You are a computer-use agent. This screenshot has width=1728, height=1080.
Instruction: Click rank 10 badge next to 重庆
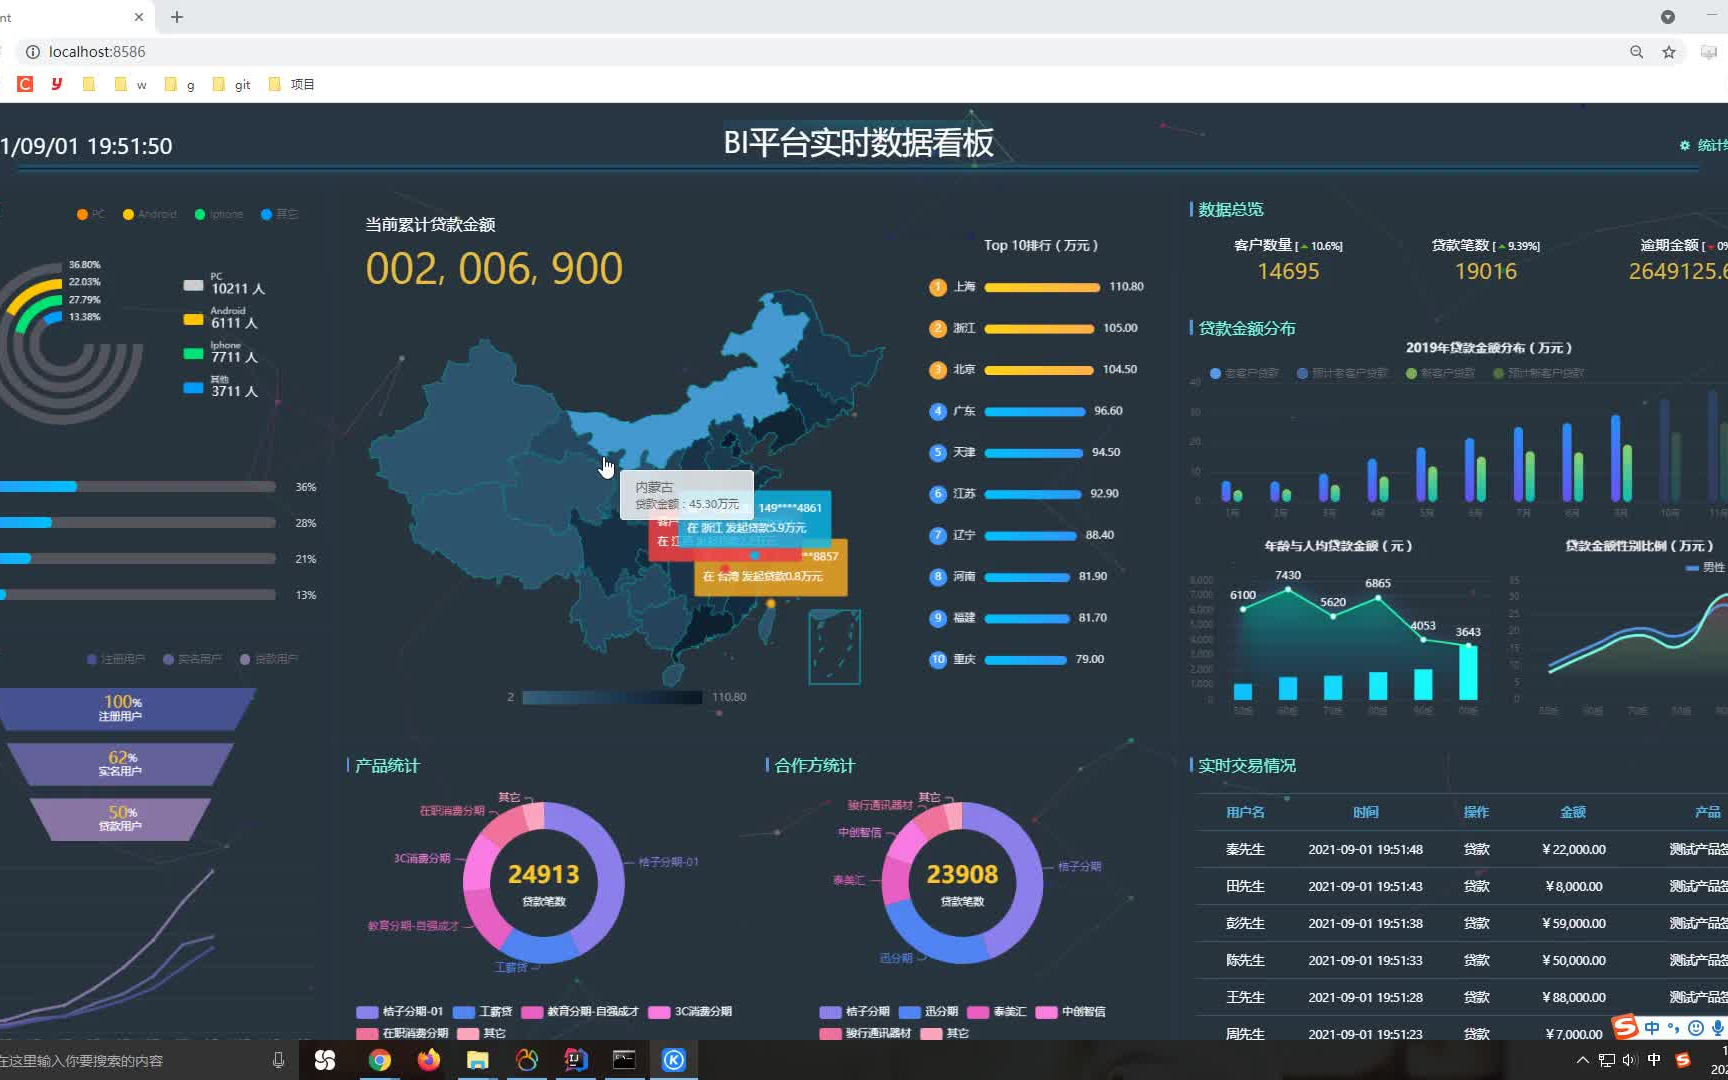tap(938, 659)
